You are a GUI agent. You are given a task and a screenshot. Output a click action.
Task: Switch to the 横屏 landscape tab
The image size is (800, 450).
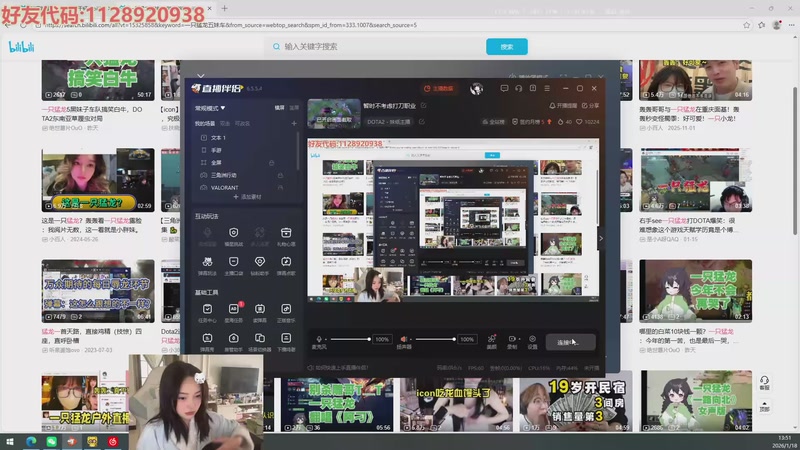(x=280, y=108)
